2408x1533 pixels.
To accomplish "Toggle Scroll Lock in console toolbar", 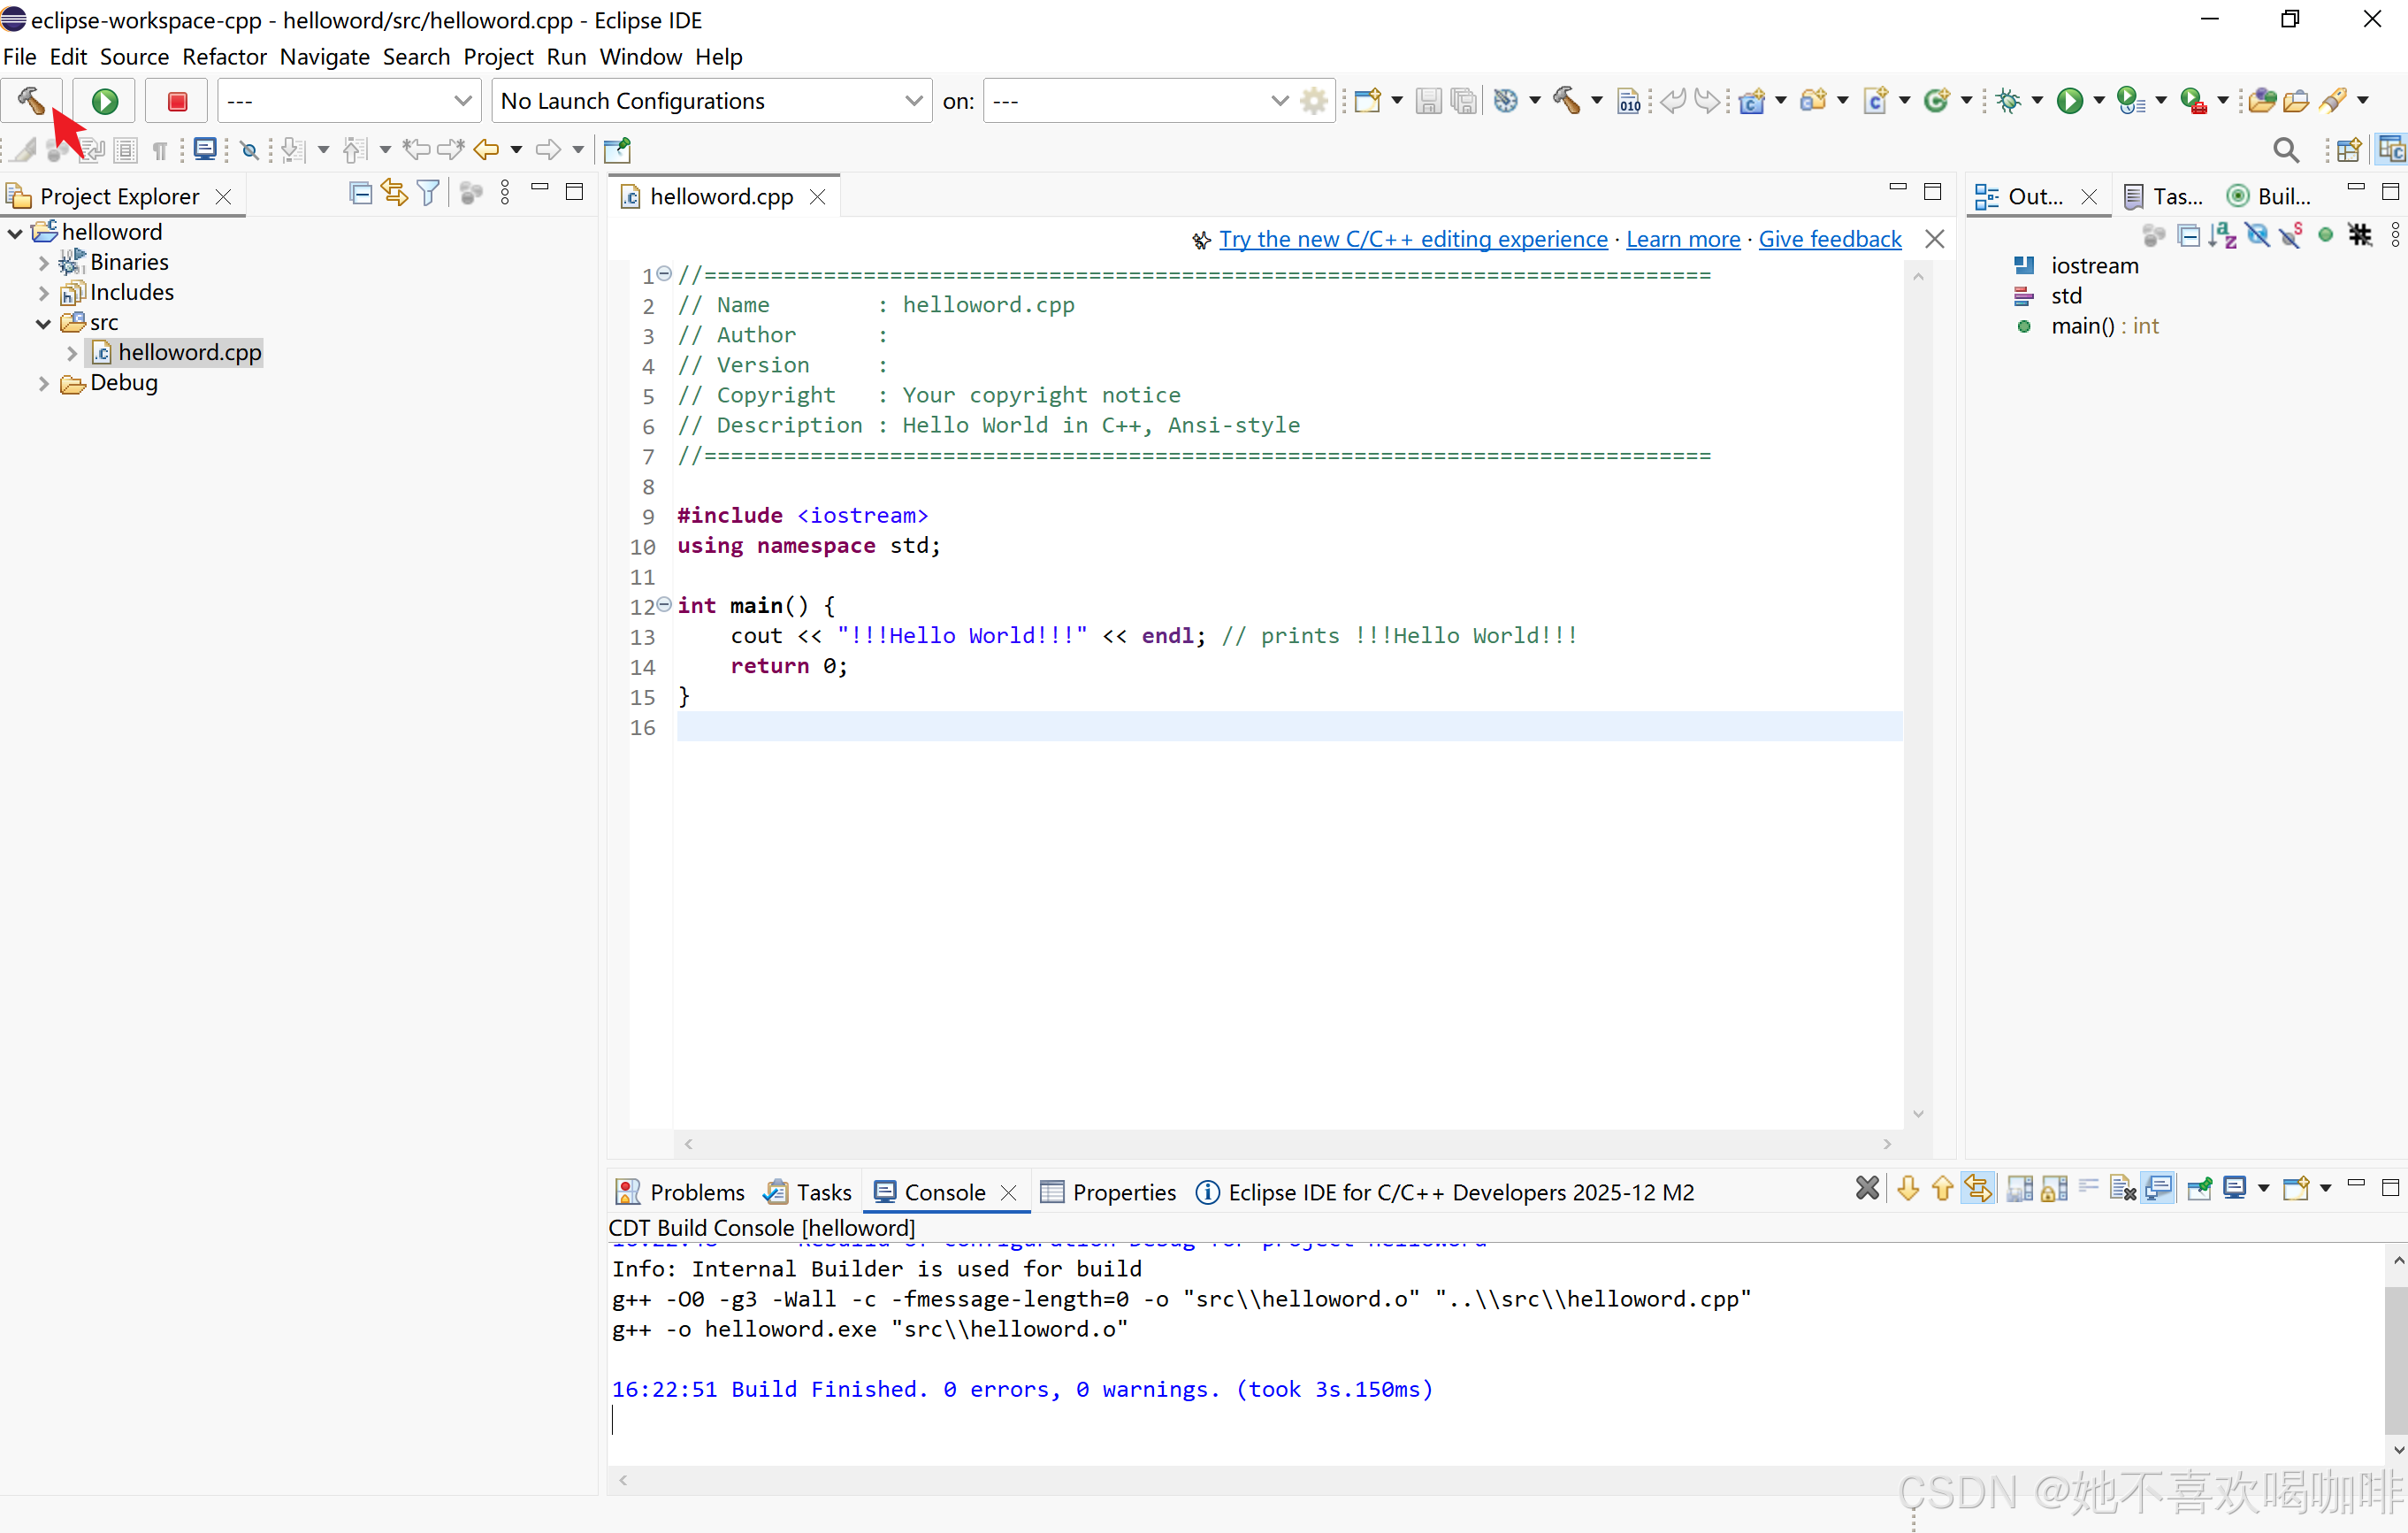I will (2054, 1189).
